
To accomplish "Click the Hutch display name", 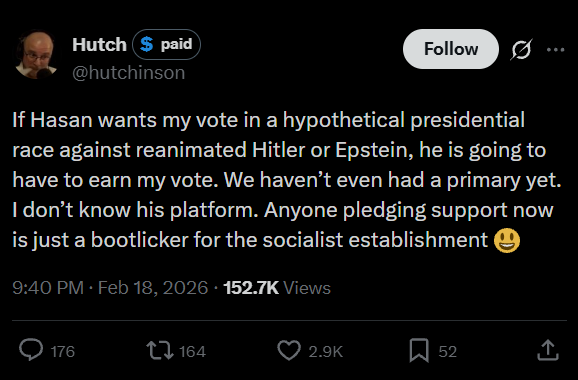I will (x=99, y=45).
